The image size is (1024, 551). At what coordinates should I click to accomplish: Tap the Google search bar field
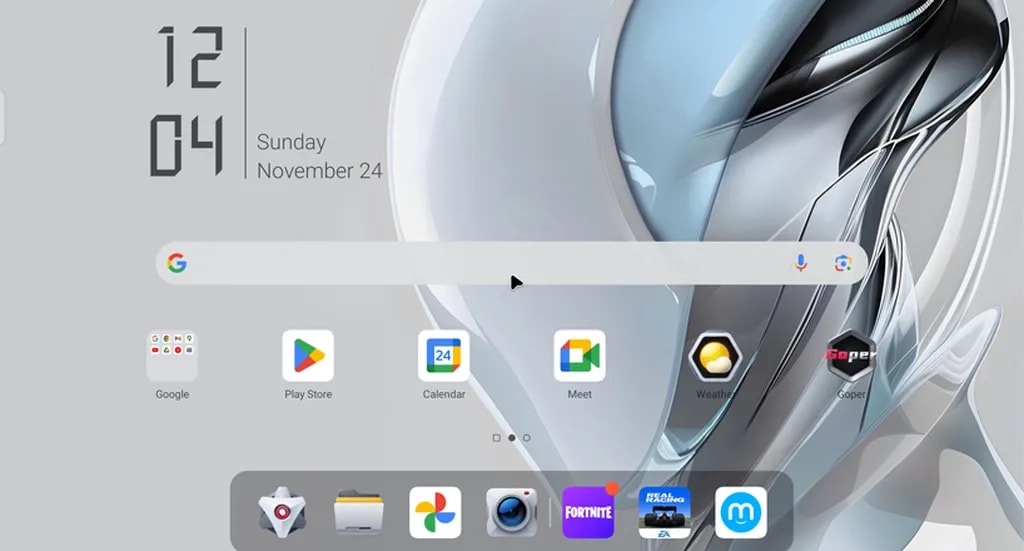(480, 263)
